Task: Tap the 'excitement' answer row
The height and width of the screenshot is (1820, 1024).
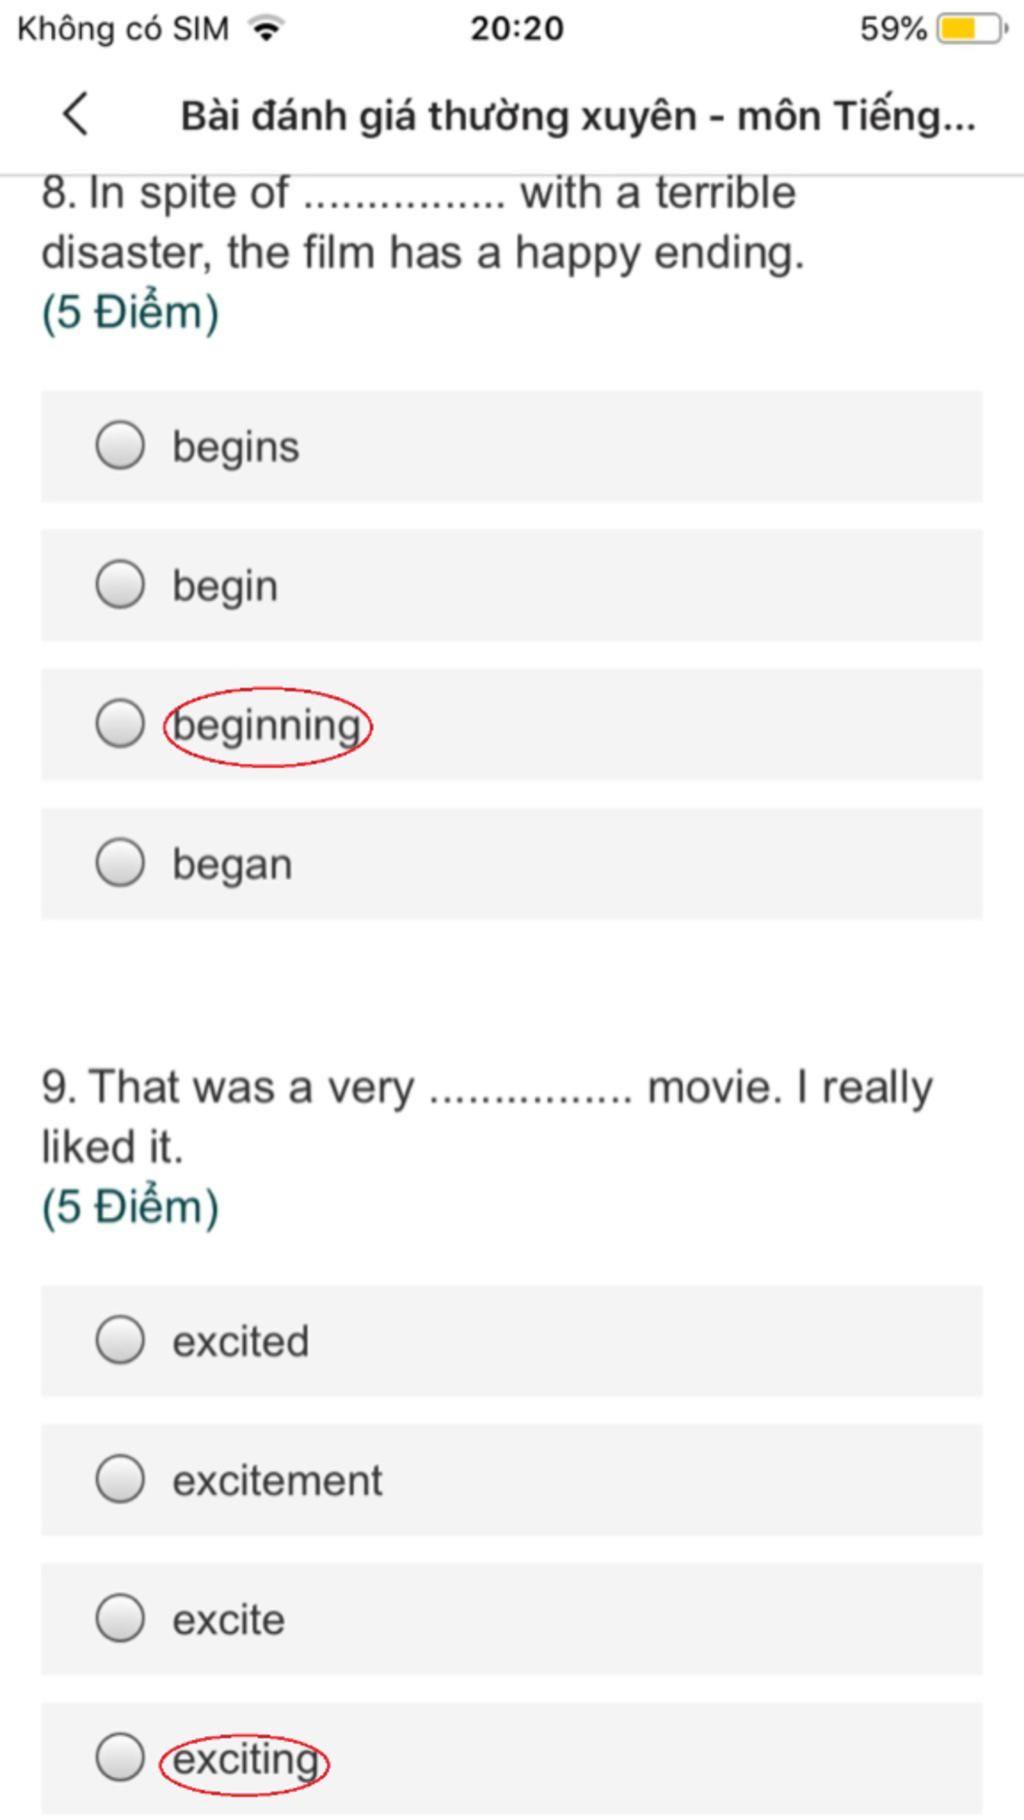Action: pos(600,1480)
